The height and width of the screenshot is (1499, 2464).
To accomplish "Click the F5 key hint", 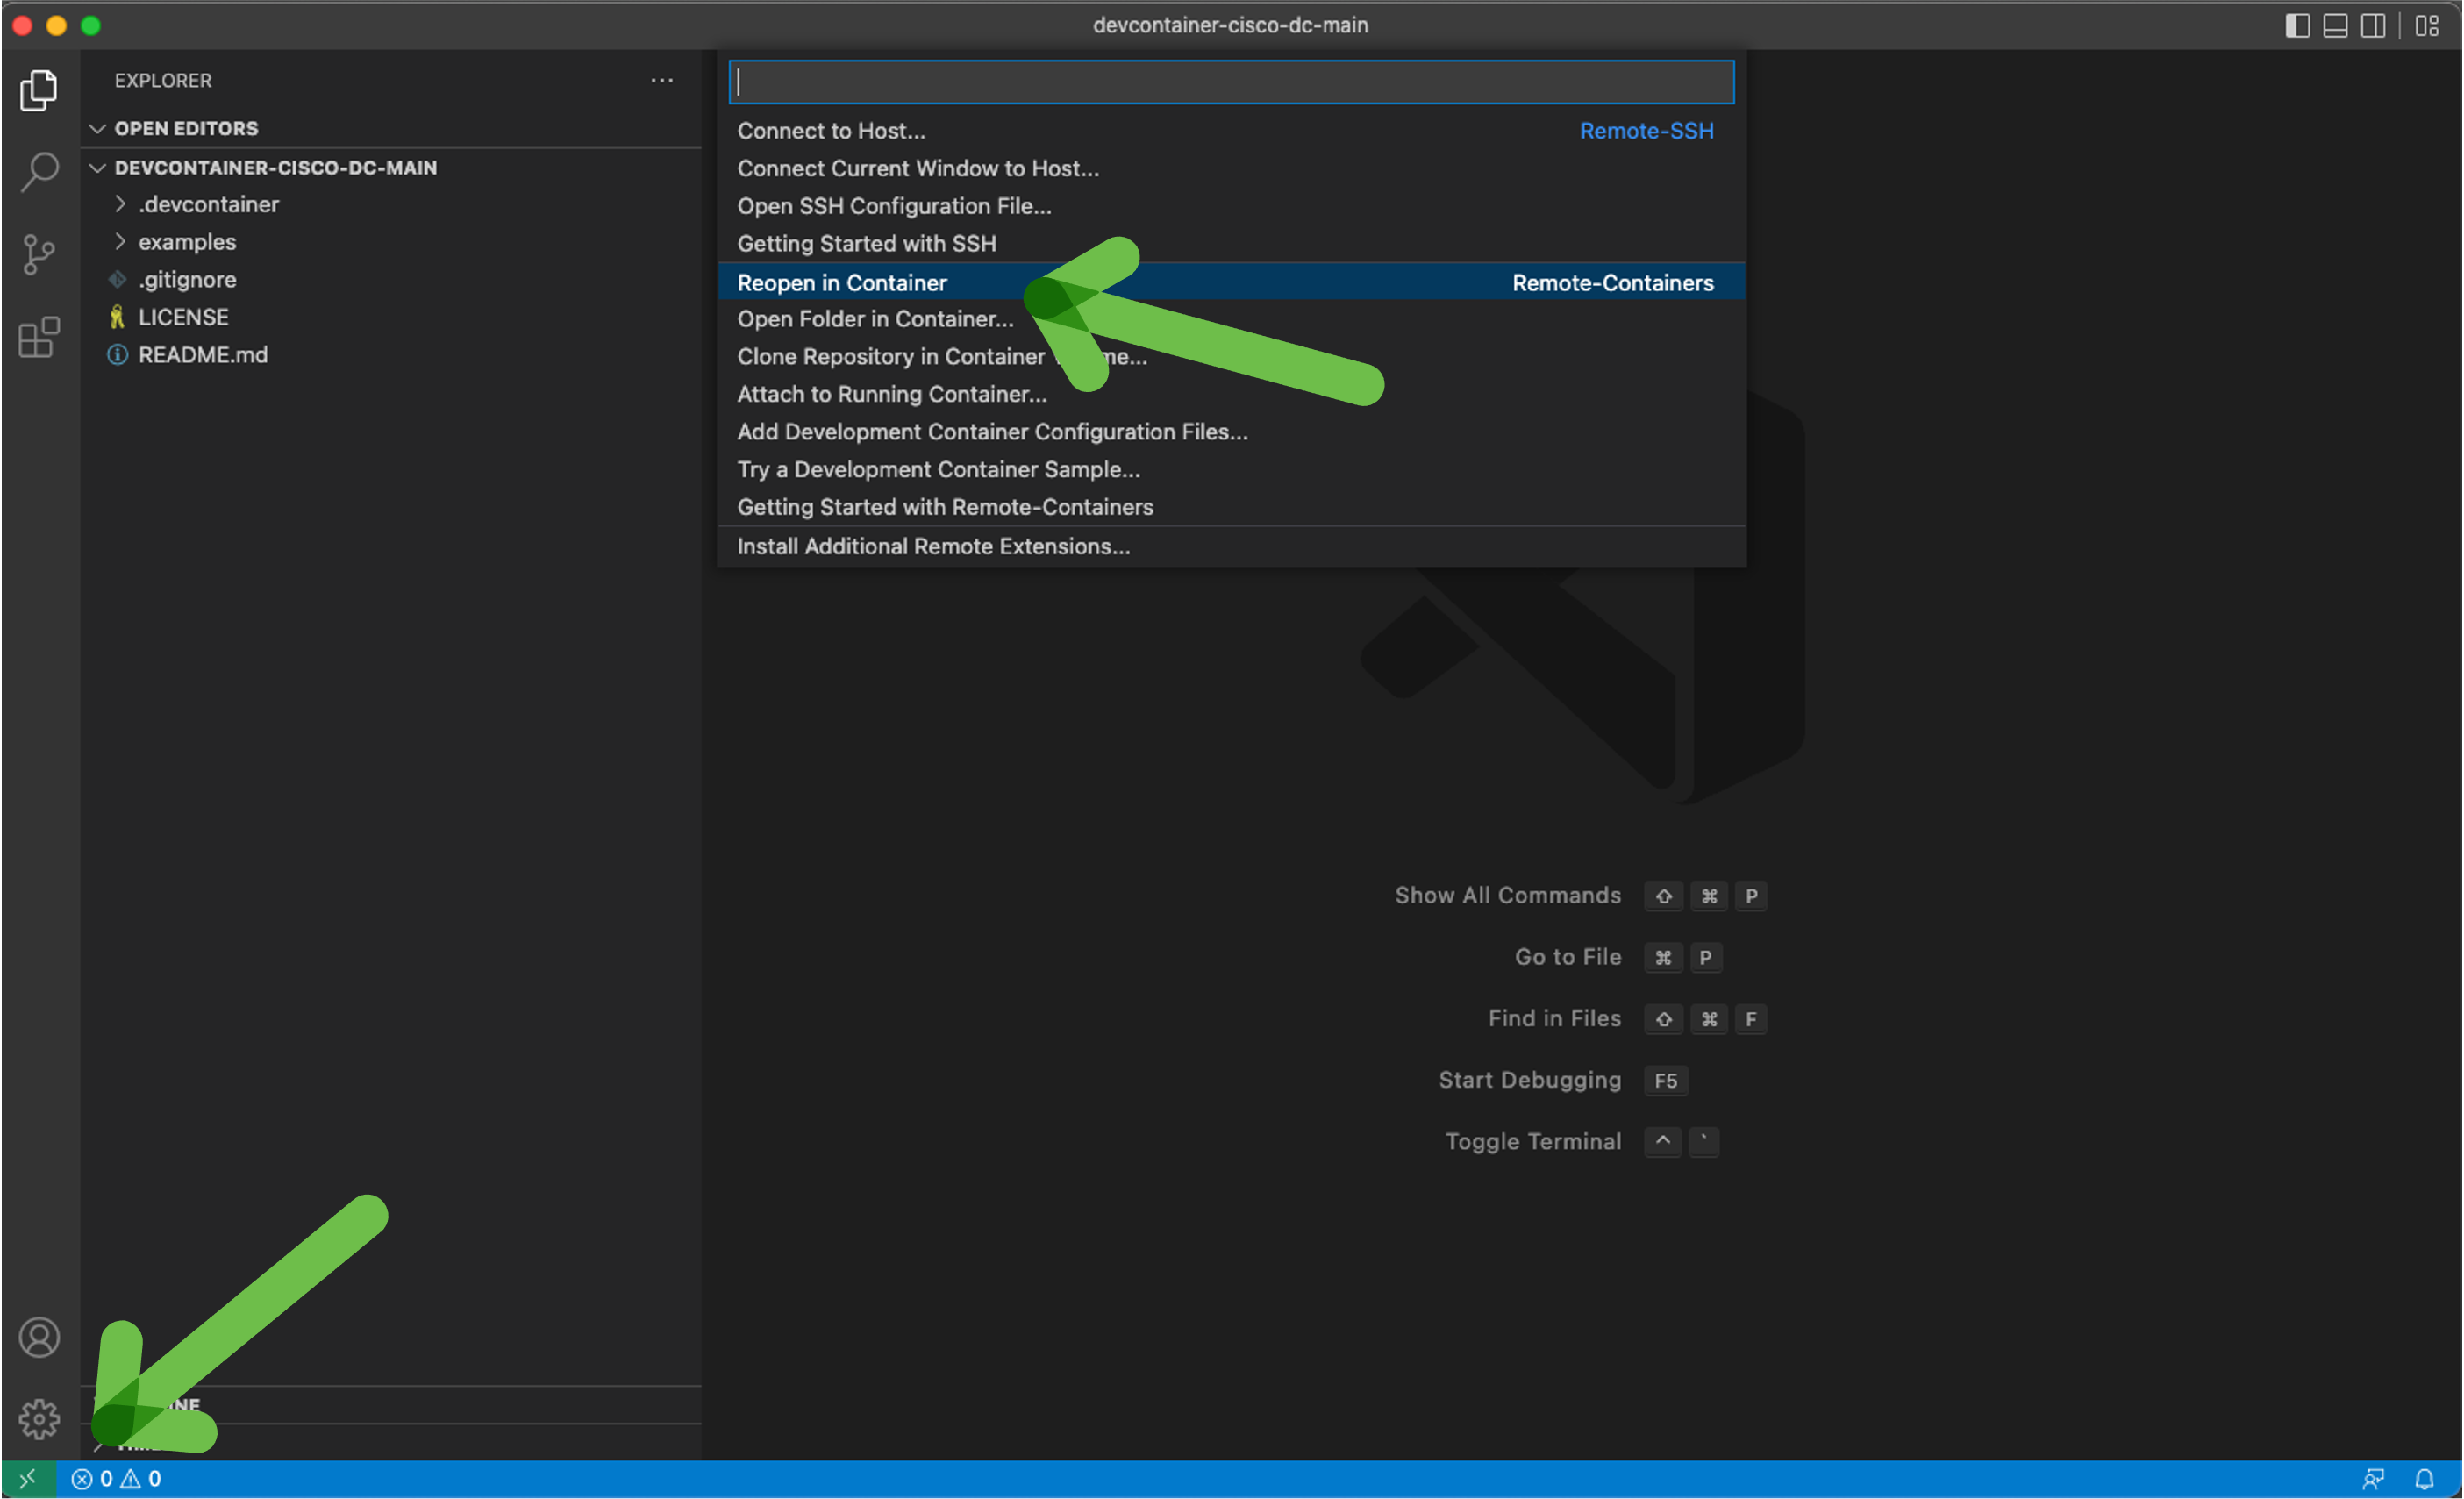I will [1665, 1081].
